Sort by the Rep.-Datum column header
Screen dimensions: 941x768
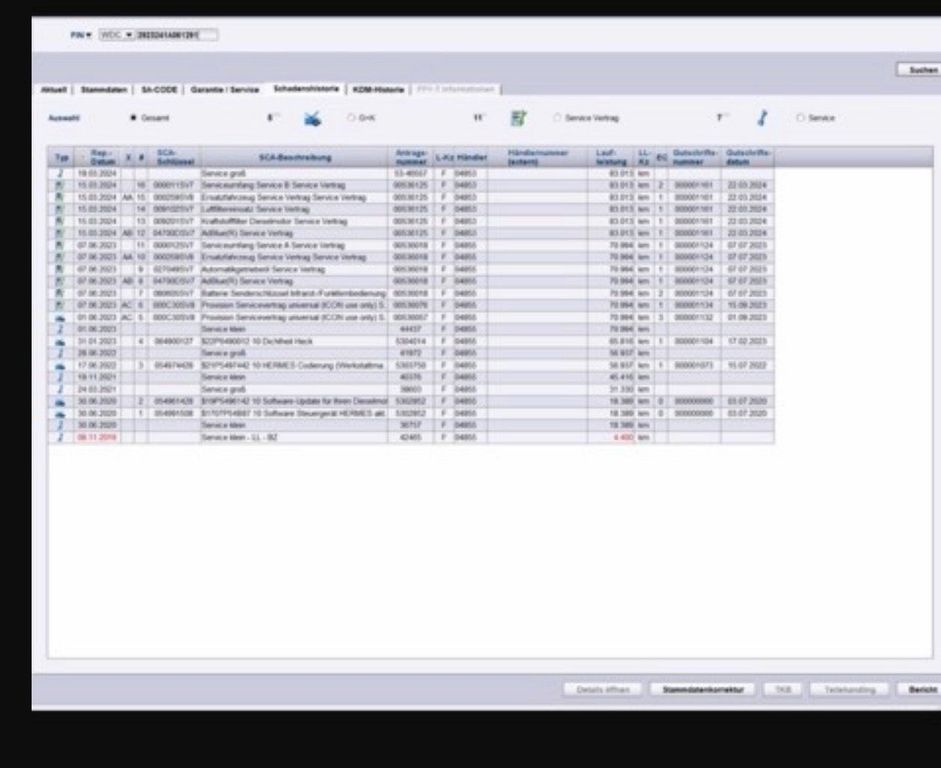point(103,157)
